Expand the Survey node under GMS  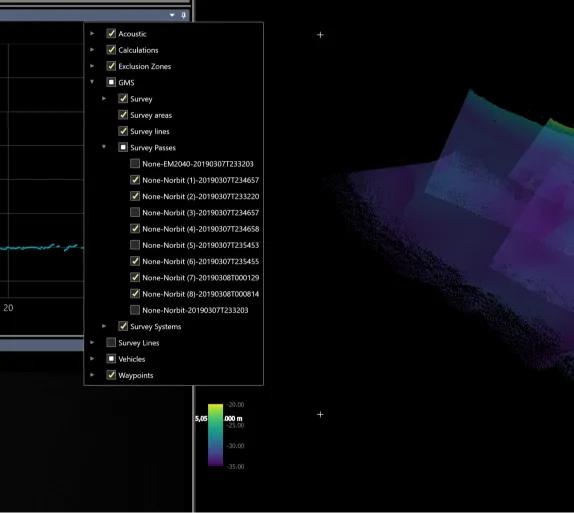[x=104, y=98]
